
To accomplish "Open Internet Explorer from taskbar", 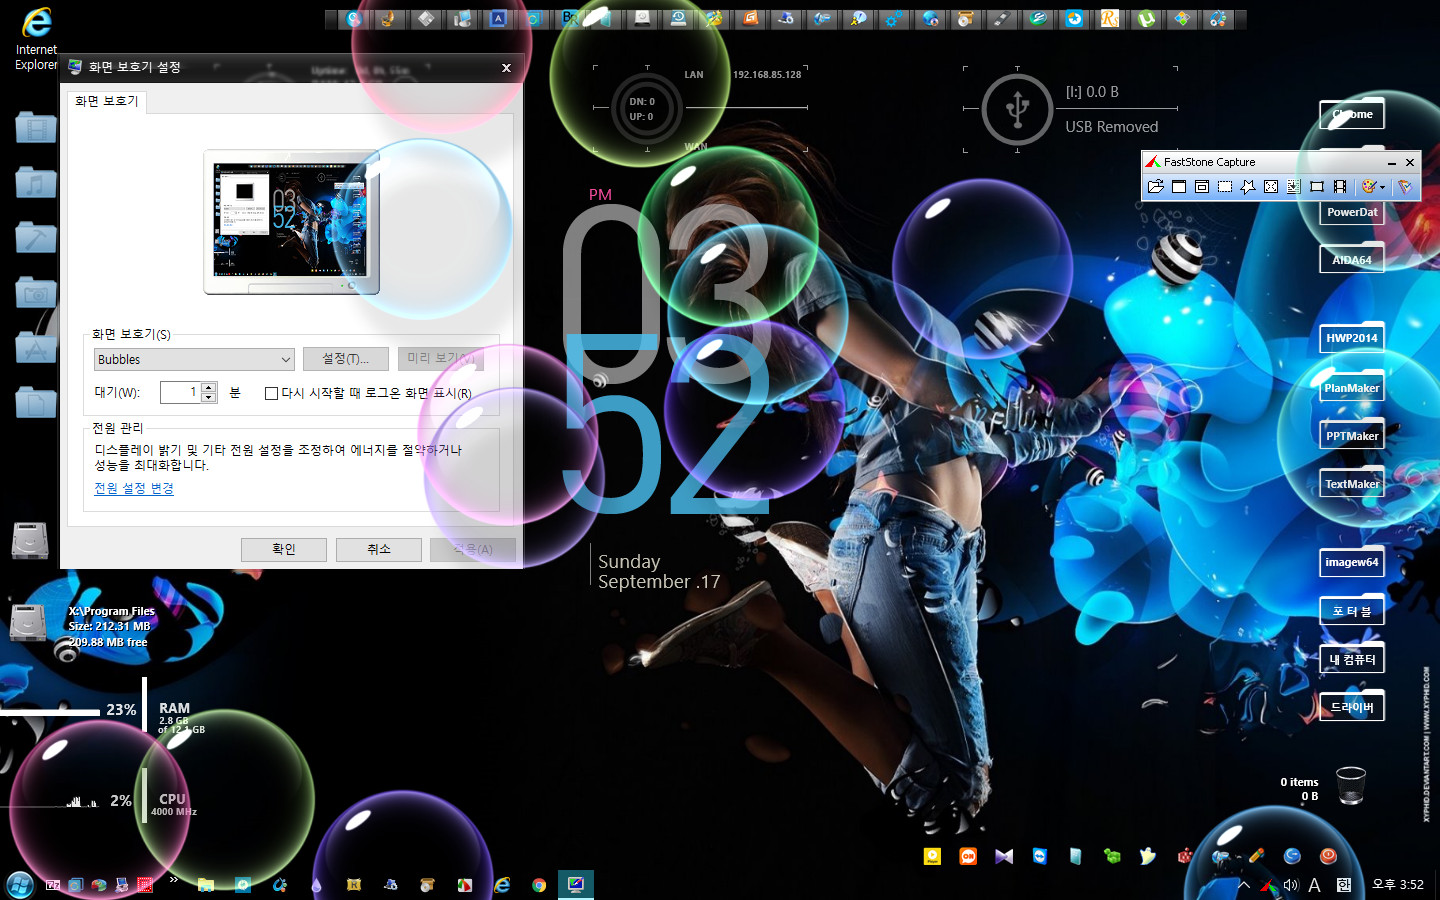I will (x=502, y=885).
